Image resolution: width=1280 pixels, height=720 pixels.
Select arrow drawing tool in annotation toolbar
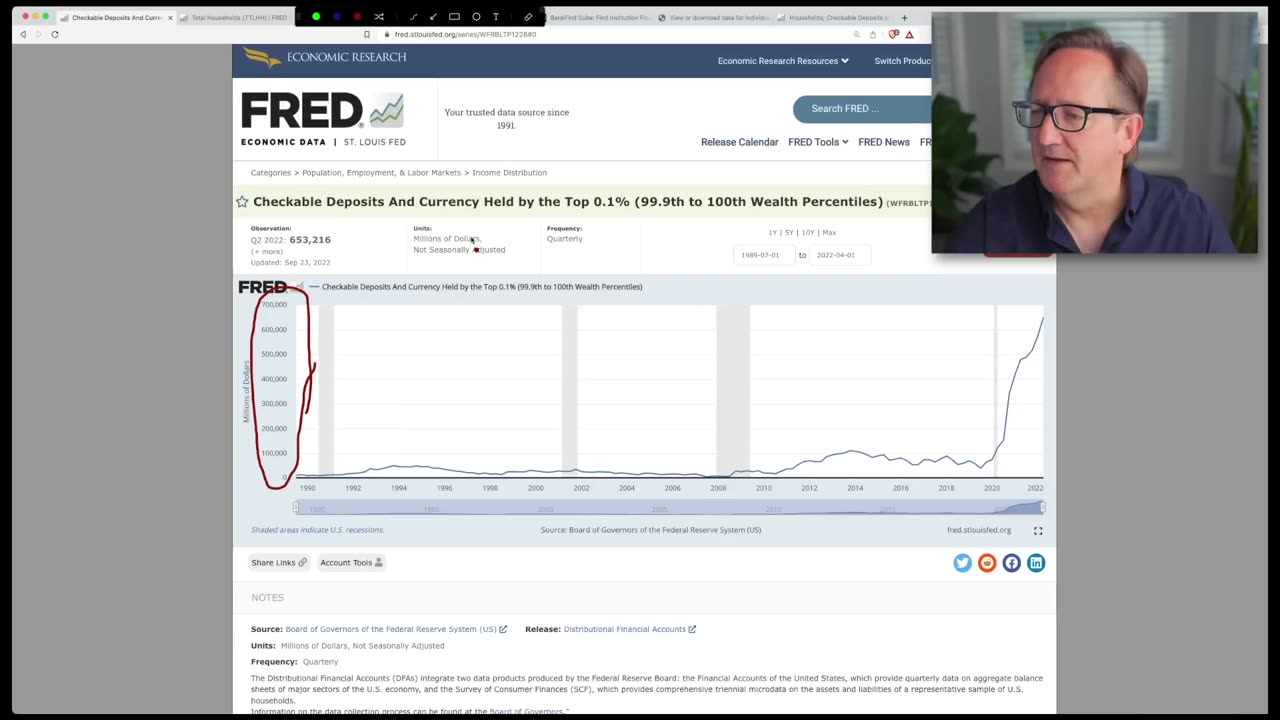(433, 17)
